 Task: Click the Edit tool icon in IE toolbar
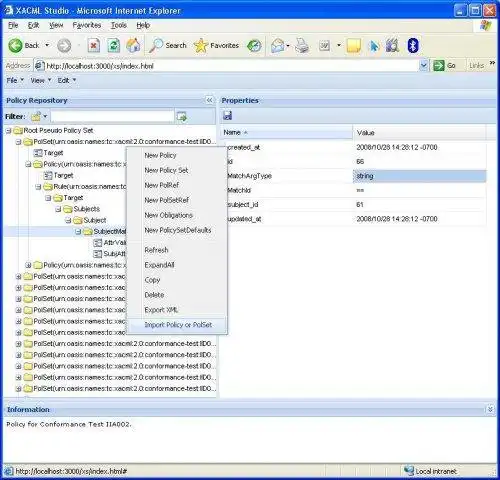click(324, 46)
